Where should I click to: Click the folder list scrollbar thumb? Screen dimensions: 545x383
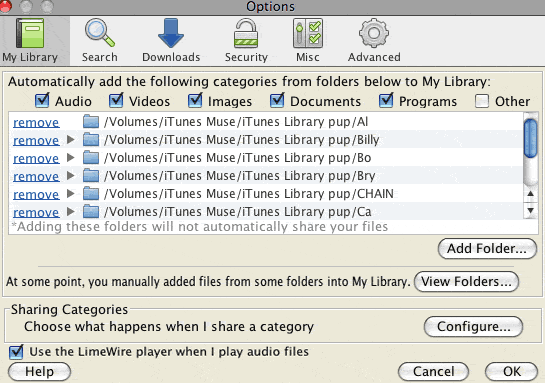tap(530, 138)
